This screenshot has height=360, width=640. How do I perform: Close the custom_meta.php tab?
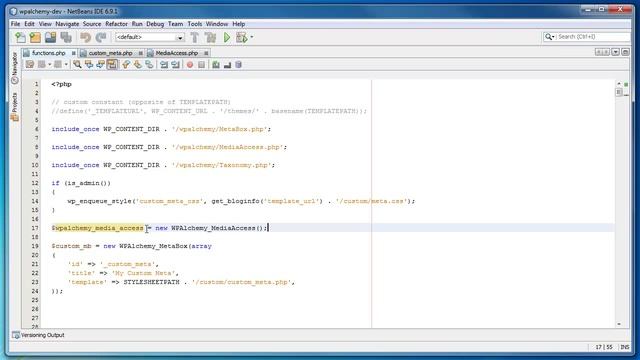pyautogui.click(x=140, y=53)
